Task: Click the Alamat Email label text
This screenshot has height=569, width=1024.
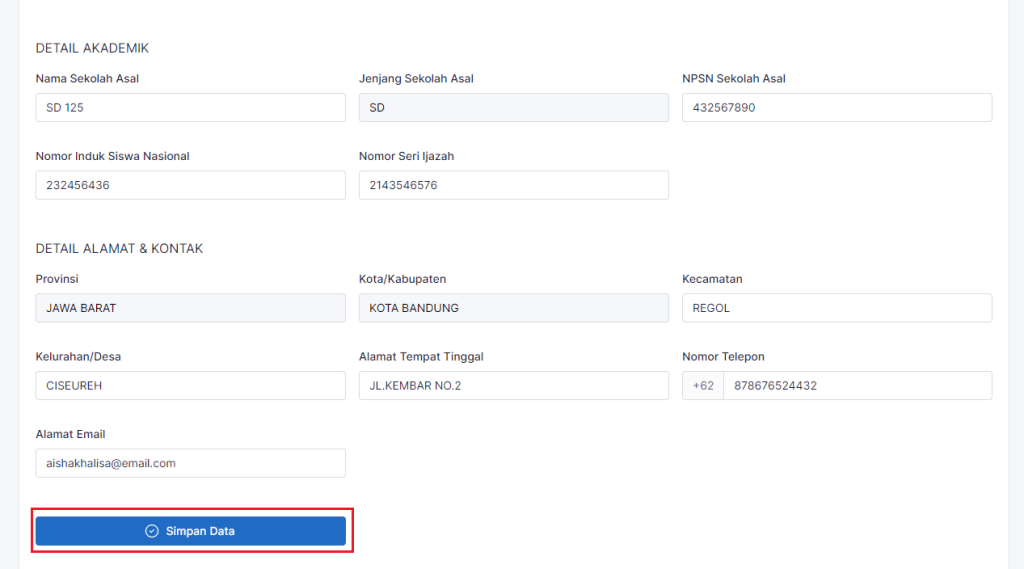Action: tap(70, 434)
